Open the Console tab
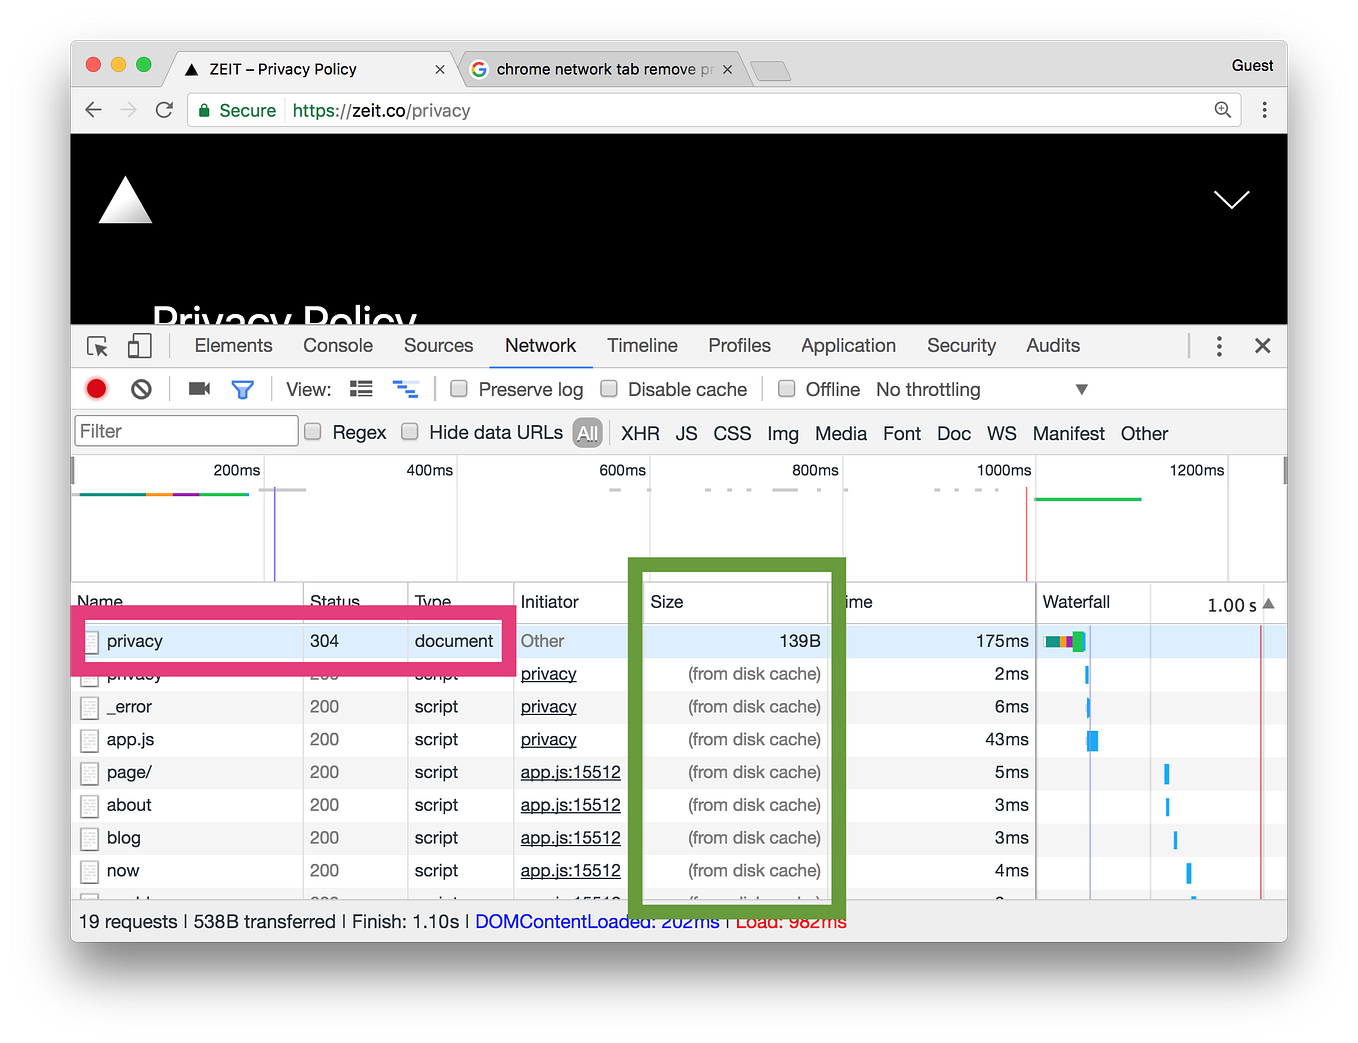Screen dimensions: 1358x1043 (338, 346)
